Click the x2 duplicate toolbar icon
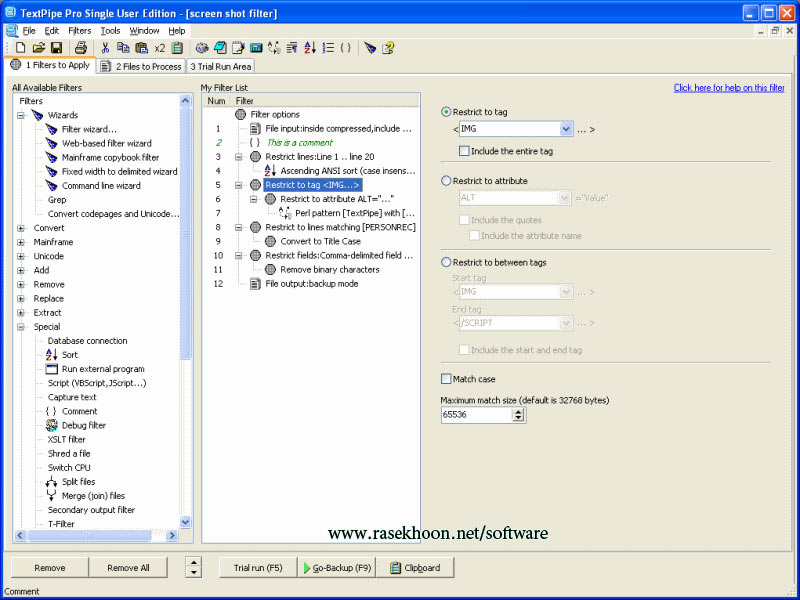 (x=158, y=47)
